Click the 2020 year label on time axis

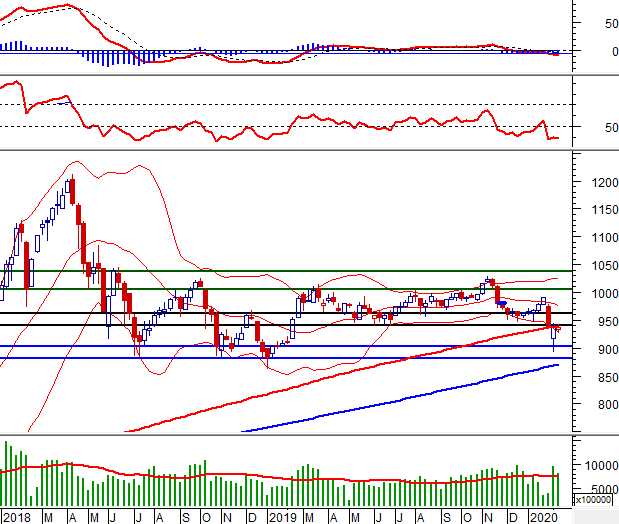coord(544,517)
